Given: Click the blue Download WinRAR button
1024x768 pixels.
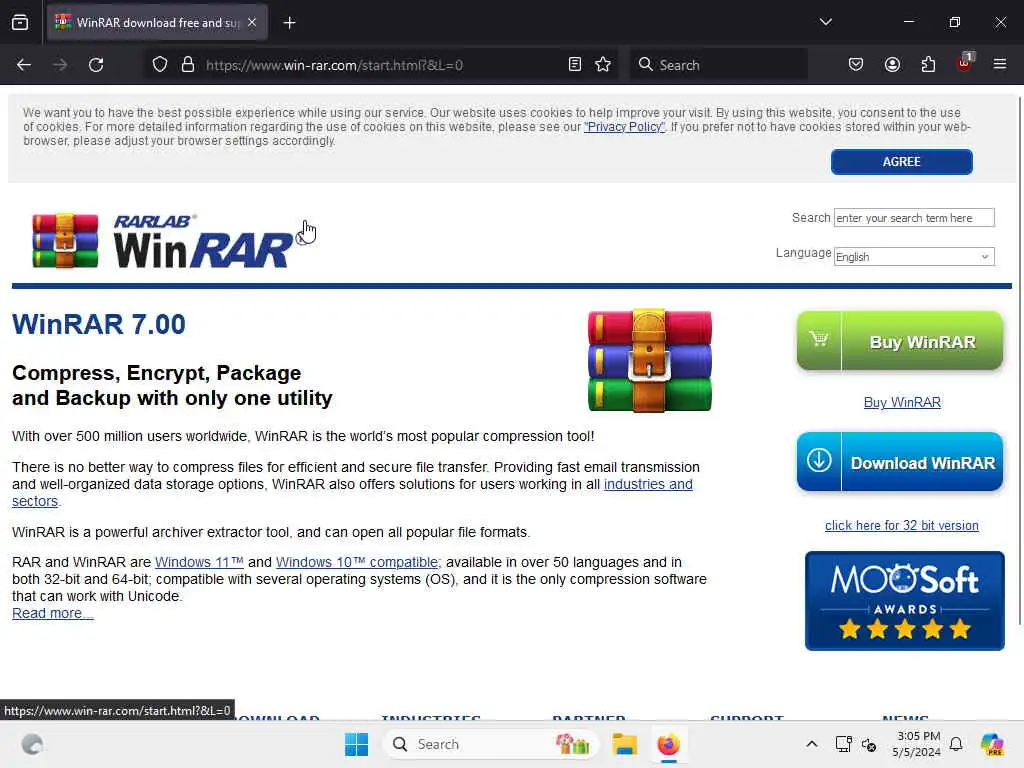Looking at the screenshot, I should point(899,462).
